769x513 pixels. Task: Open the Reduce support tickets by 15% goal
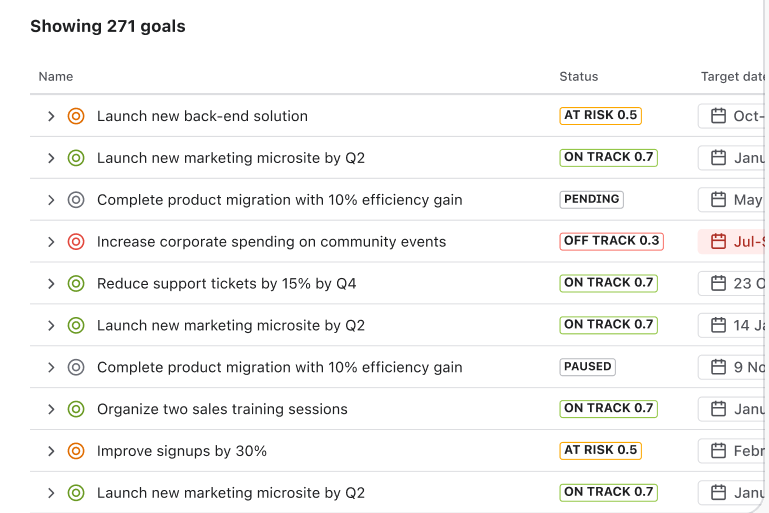click(x=226, y=284)
